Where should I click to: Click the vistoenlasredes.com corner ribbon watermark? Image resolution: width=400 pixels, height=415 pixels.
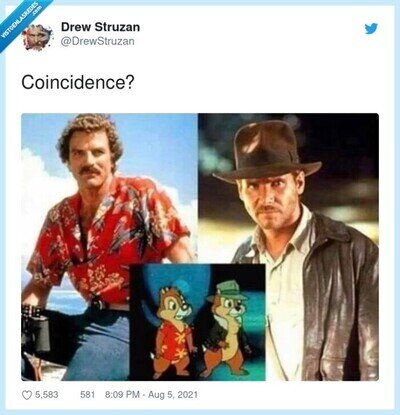click(22, 22)
